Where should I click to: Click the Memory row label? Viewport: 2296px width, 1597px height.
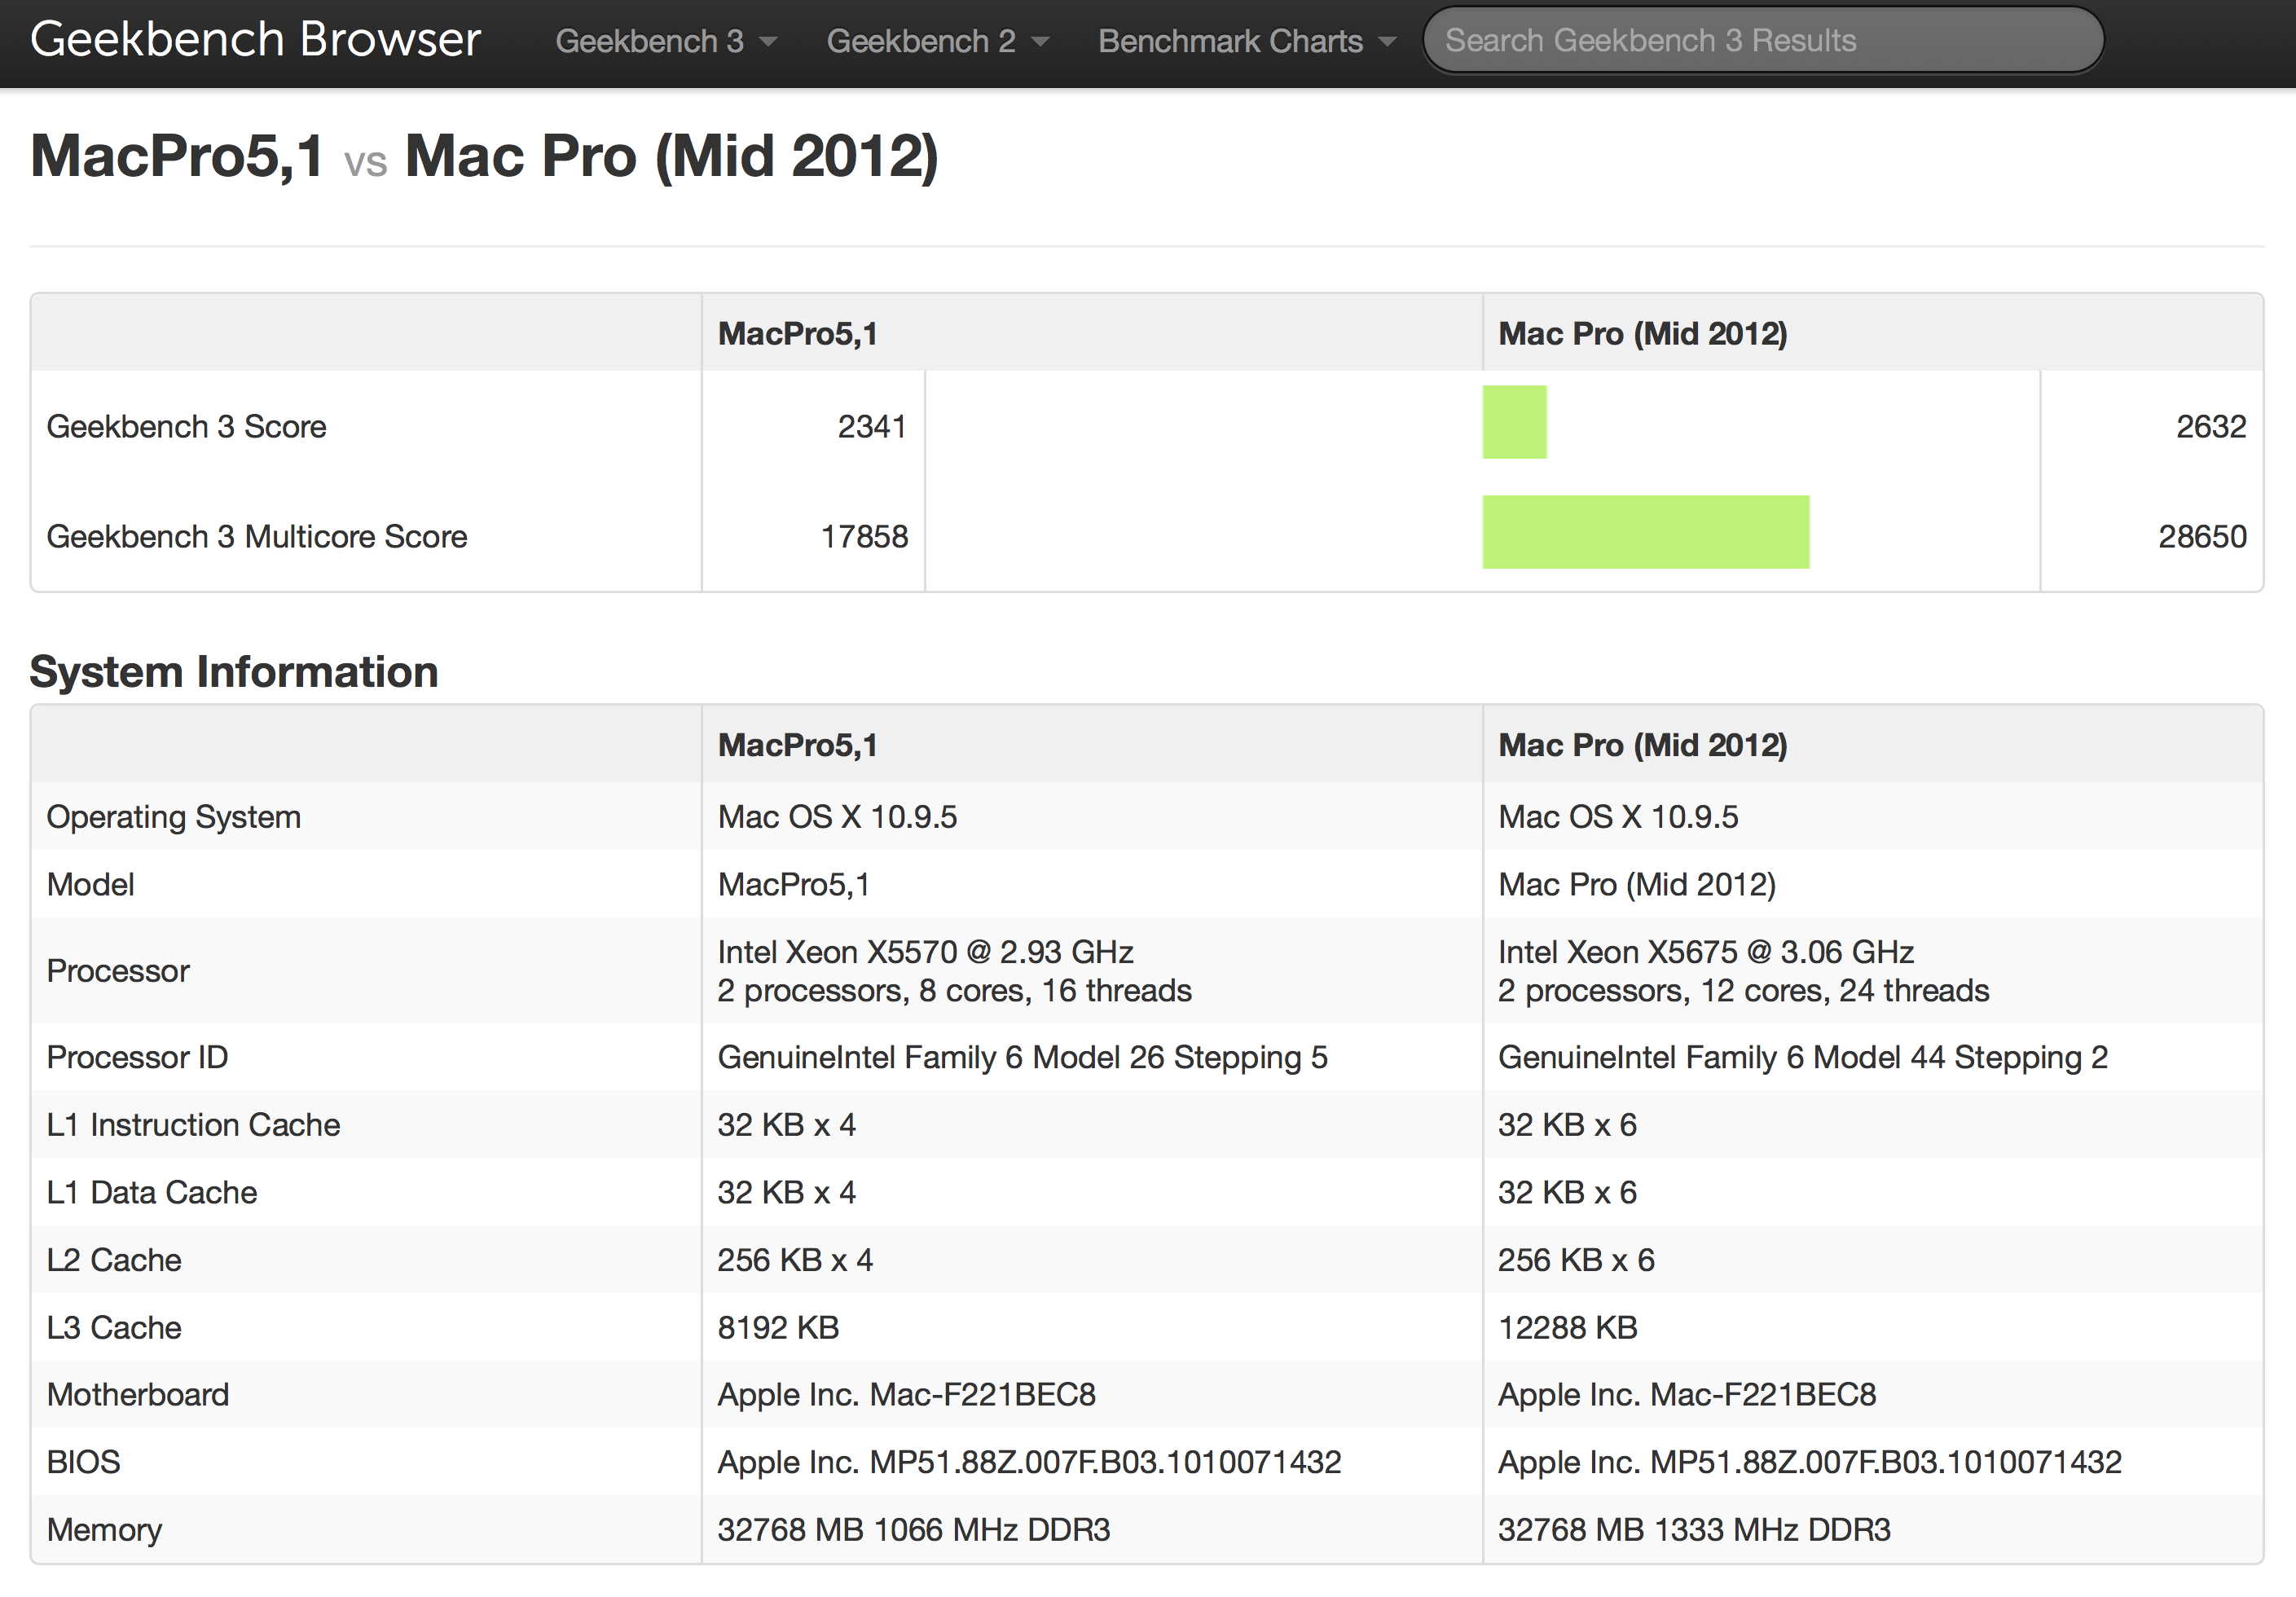[x=104, y=1529]
